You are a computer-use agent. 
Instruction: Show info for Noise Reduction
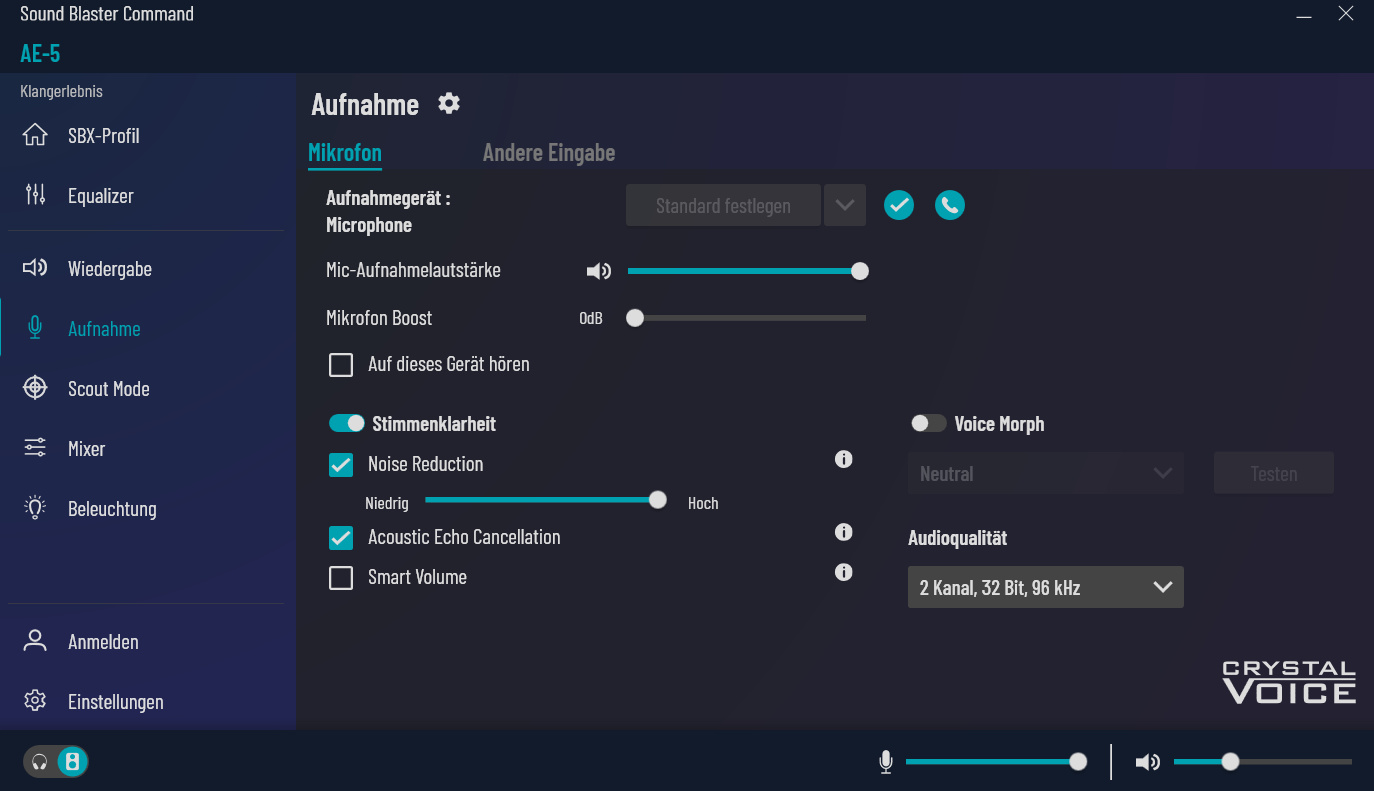844,459
